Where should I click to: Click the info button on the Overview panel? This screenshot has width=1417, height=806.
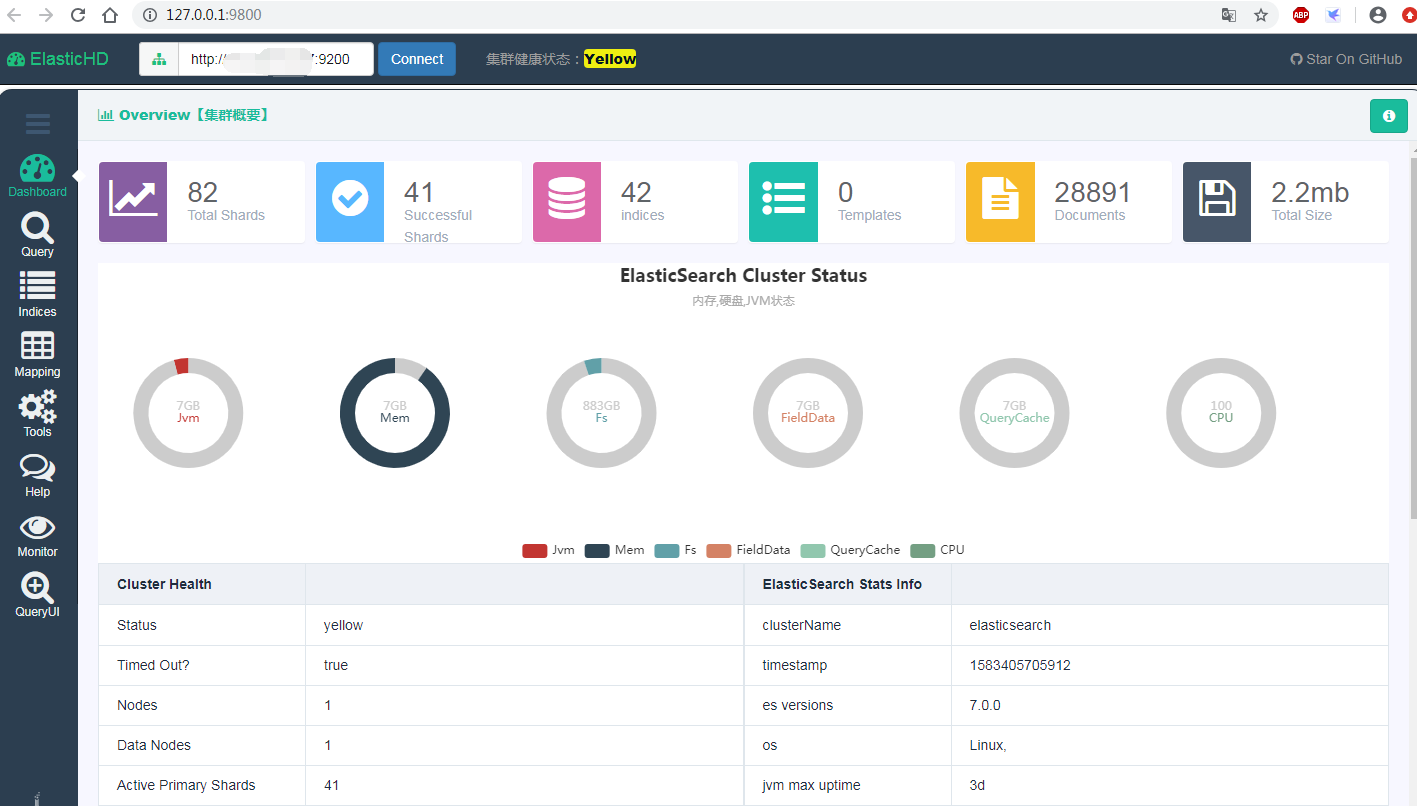pos(1388,116)
